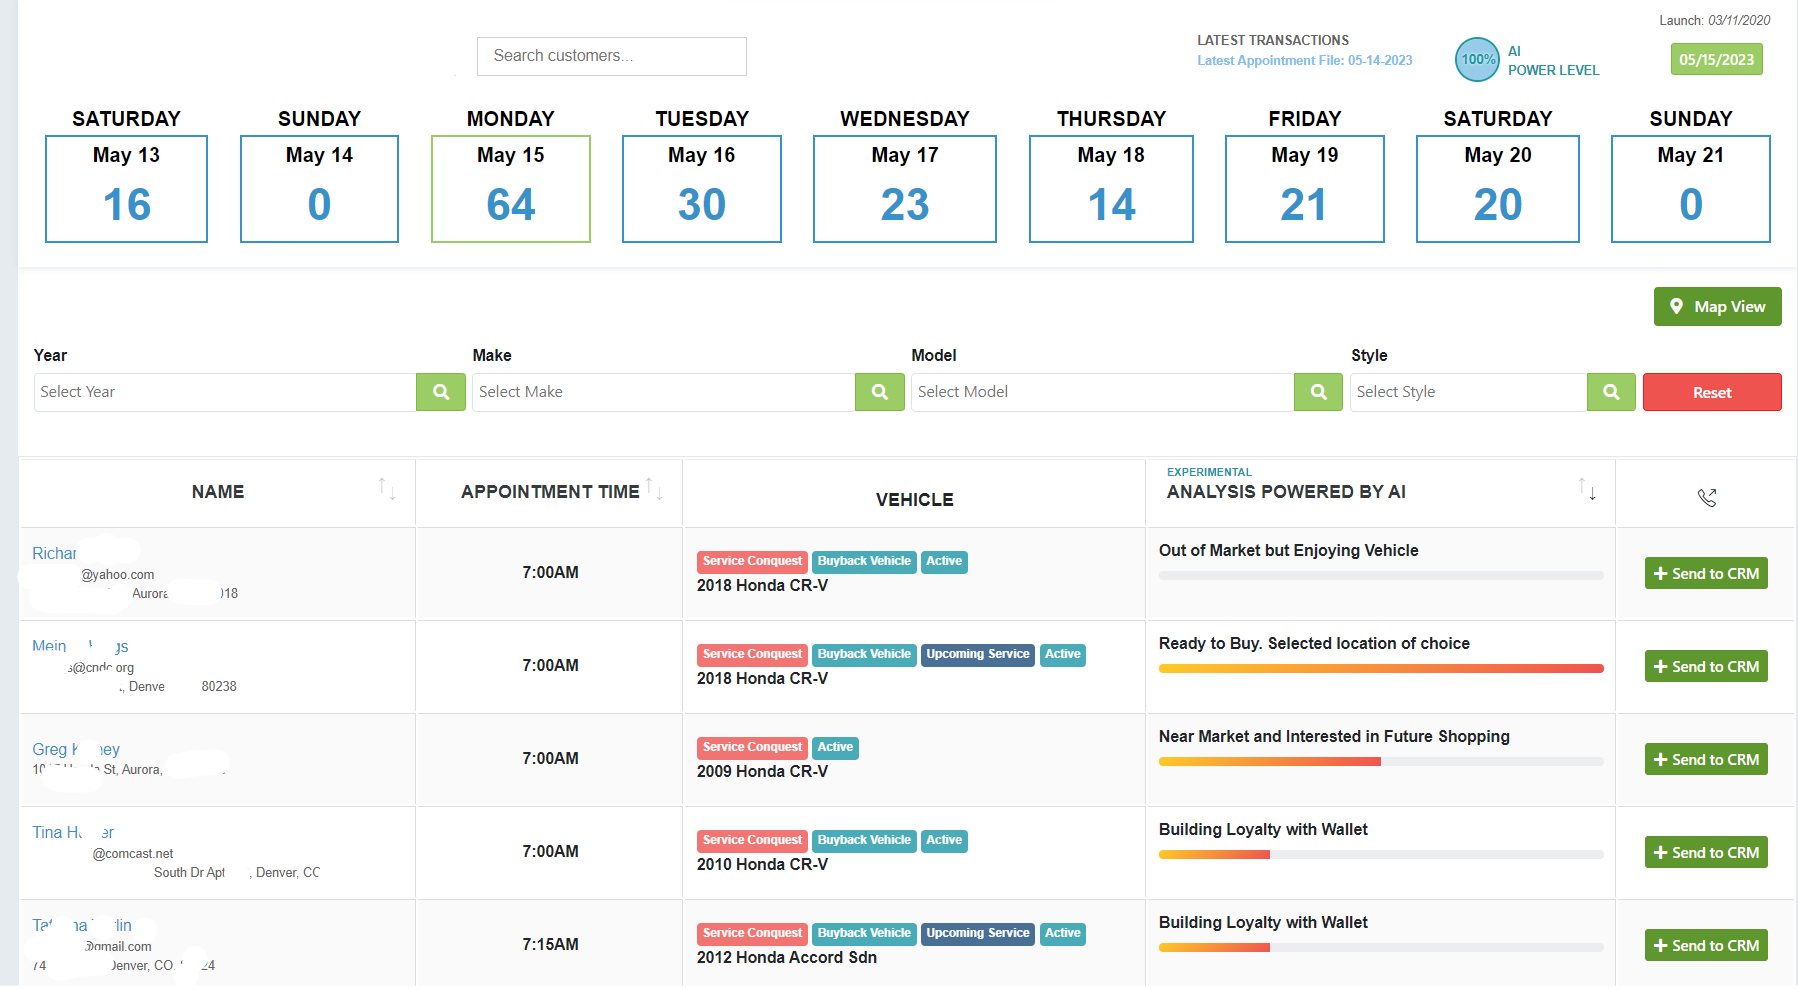Open the Select Model dropdown
Image resolution: width=1798 pixels, height=989 pixels.
[x=1102, y=392]
